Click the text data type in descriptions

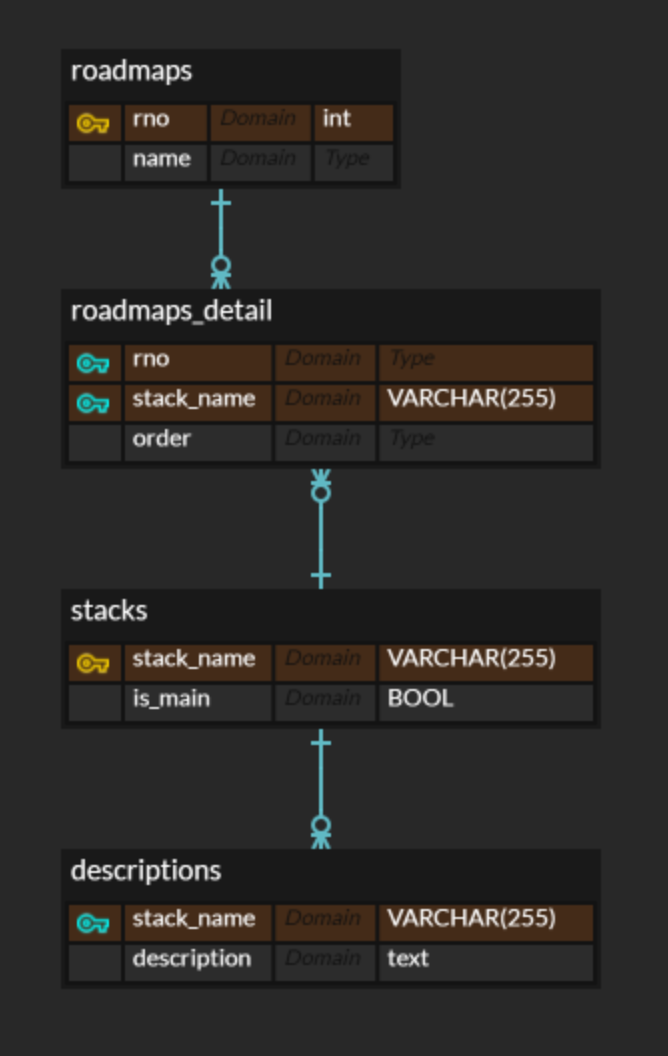(x=409, y=959)
